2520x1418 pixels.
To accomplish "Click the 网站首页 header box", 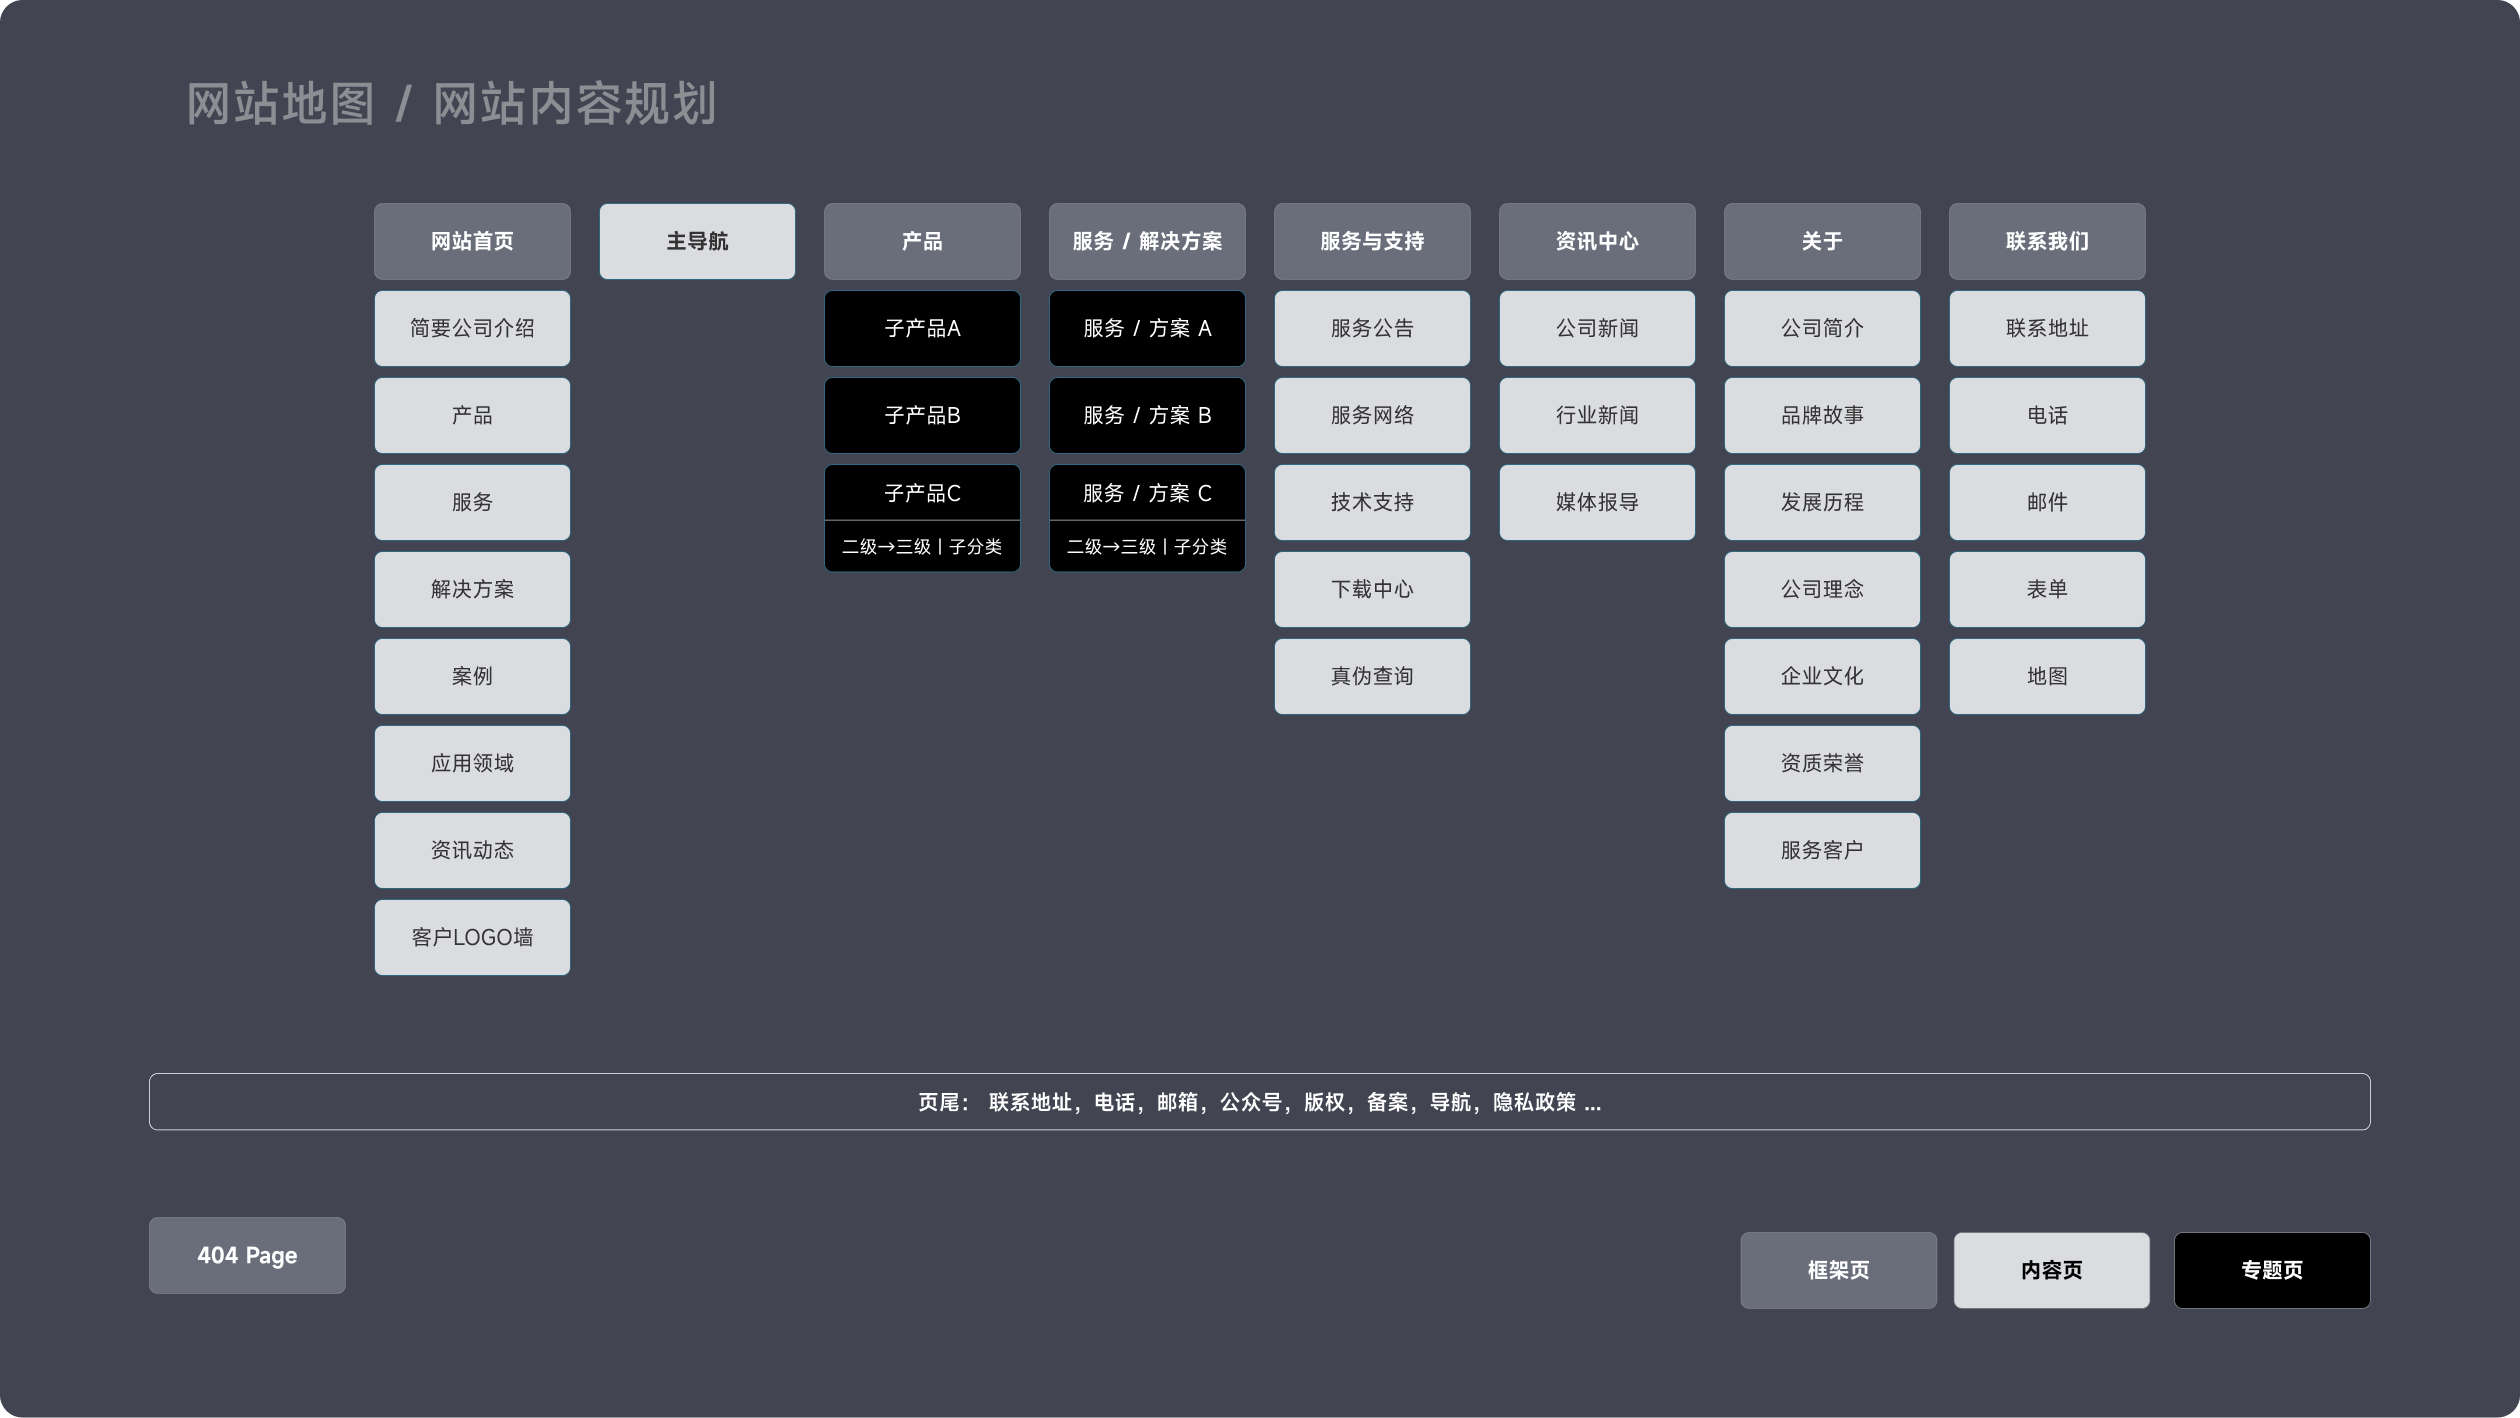I will tap(472, 241).
